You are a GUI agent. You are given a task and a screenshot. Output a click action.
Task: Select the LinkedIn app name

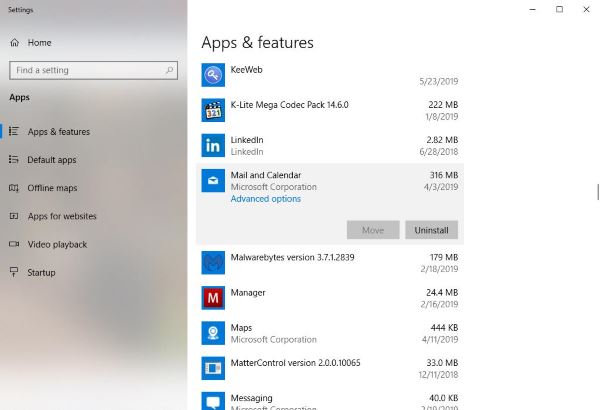click(247, 140)
